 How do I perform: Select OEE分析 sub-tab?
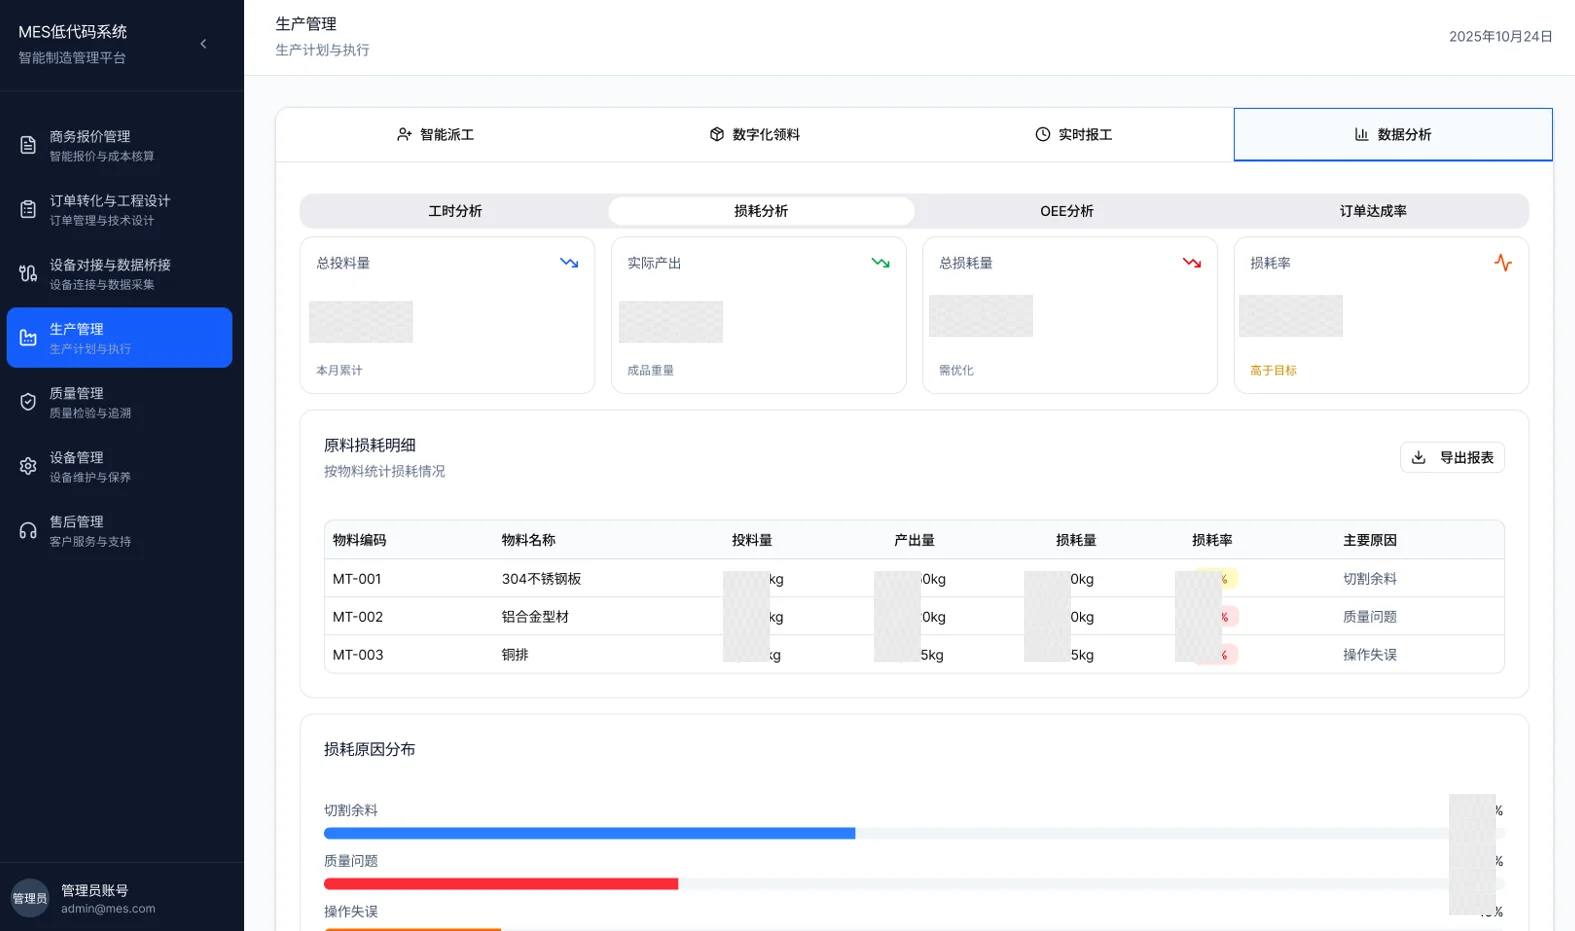(1067, 211)
